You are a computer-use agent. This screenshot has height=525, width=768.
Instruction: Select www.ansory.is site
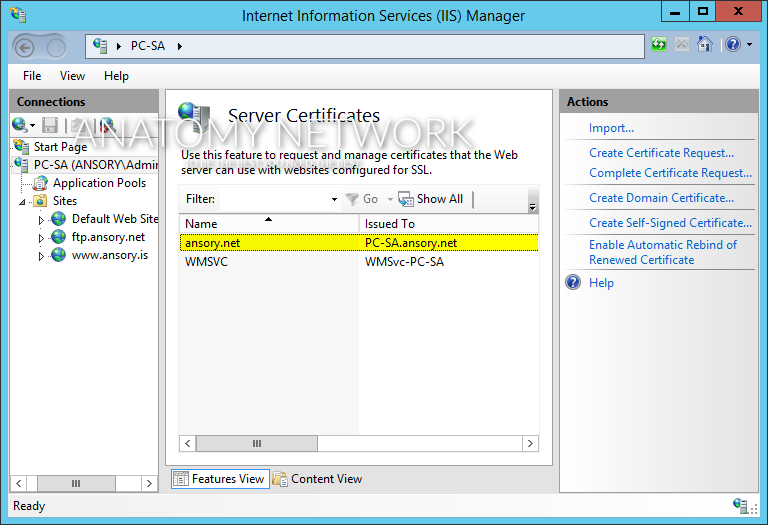pyautogui.click(x=110, y=255)
